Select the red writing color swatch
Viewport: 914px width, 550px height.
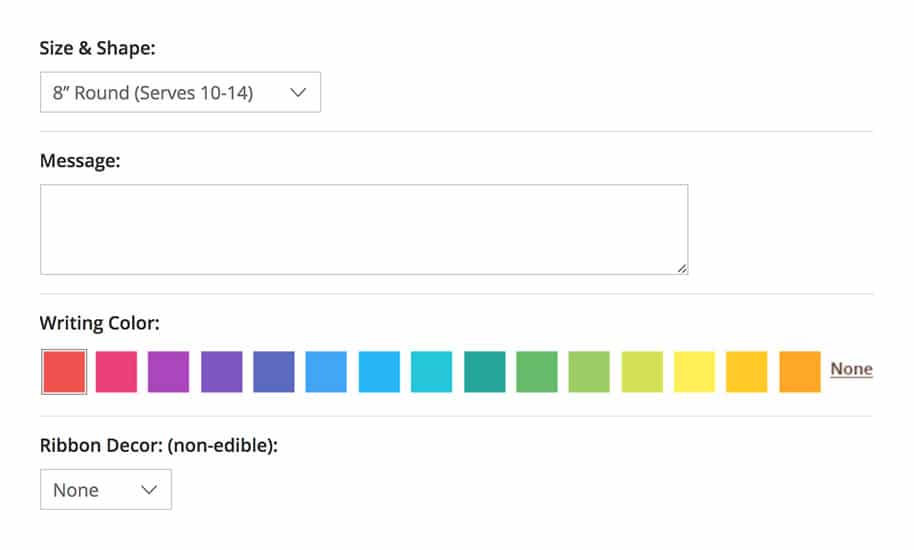click(64, 371)
